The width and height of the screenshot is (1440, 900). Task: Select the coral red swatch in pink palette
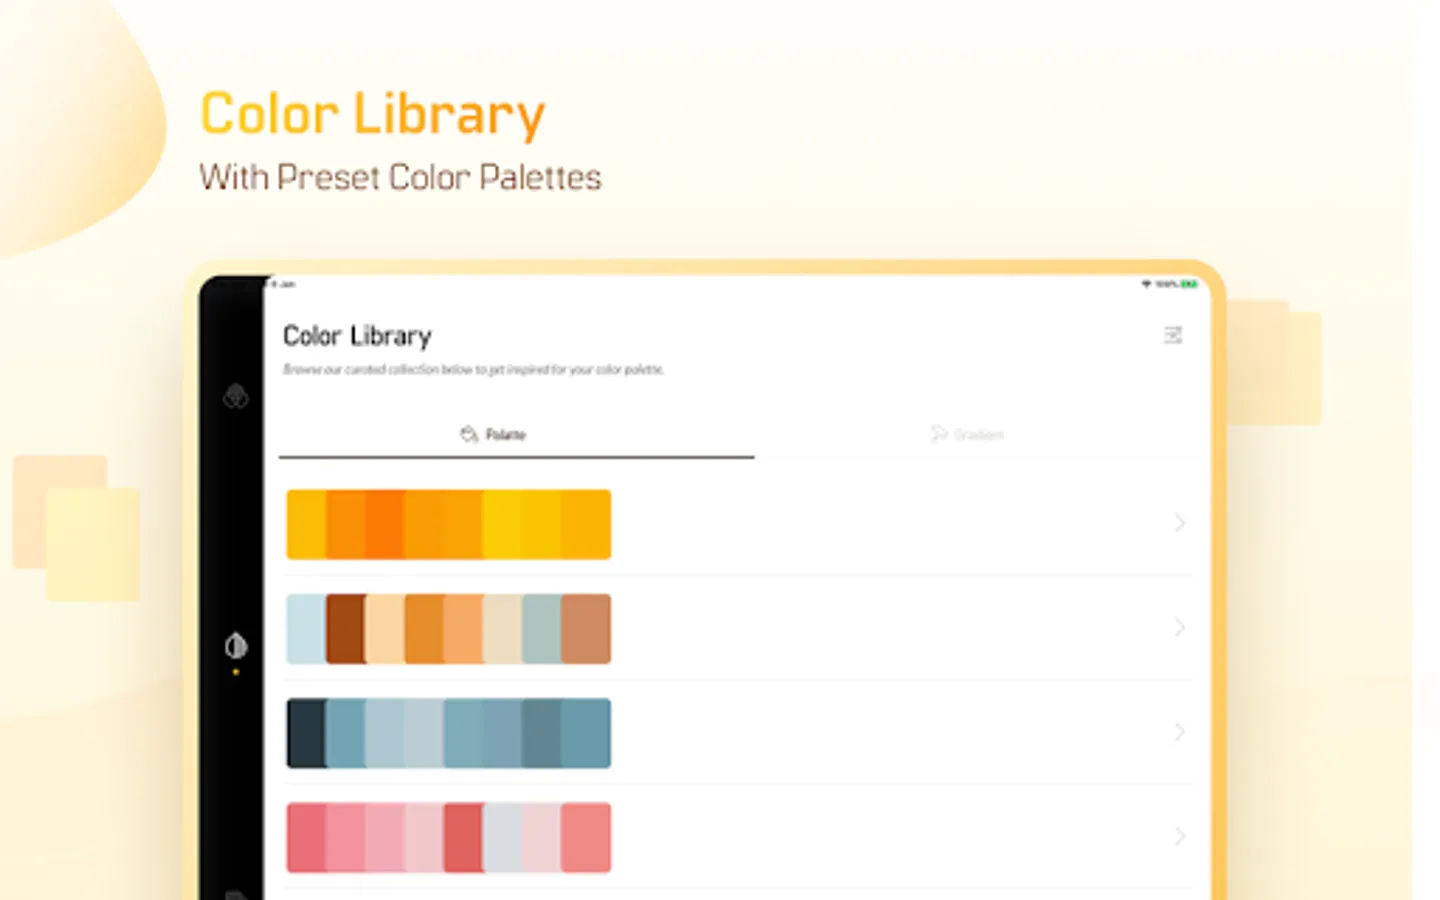coord(462,838)
